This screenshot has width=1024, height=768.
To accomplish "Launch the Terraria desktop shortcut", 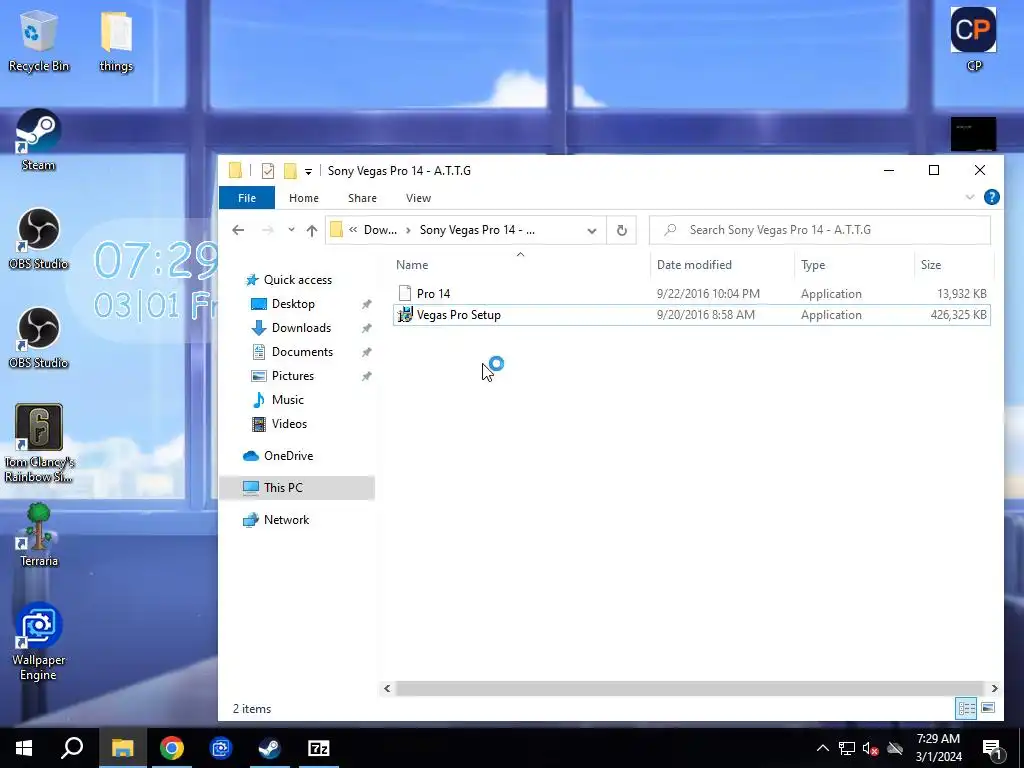I will click(39, 536).
